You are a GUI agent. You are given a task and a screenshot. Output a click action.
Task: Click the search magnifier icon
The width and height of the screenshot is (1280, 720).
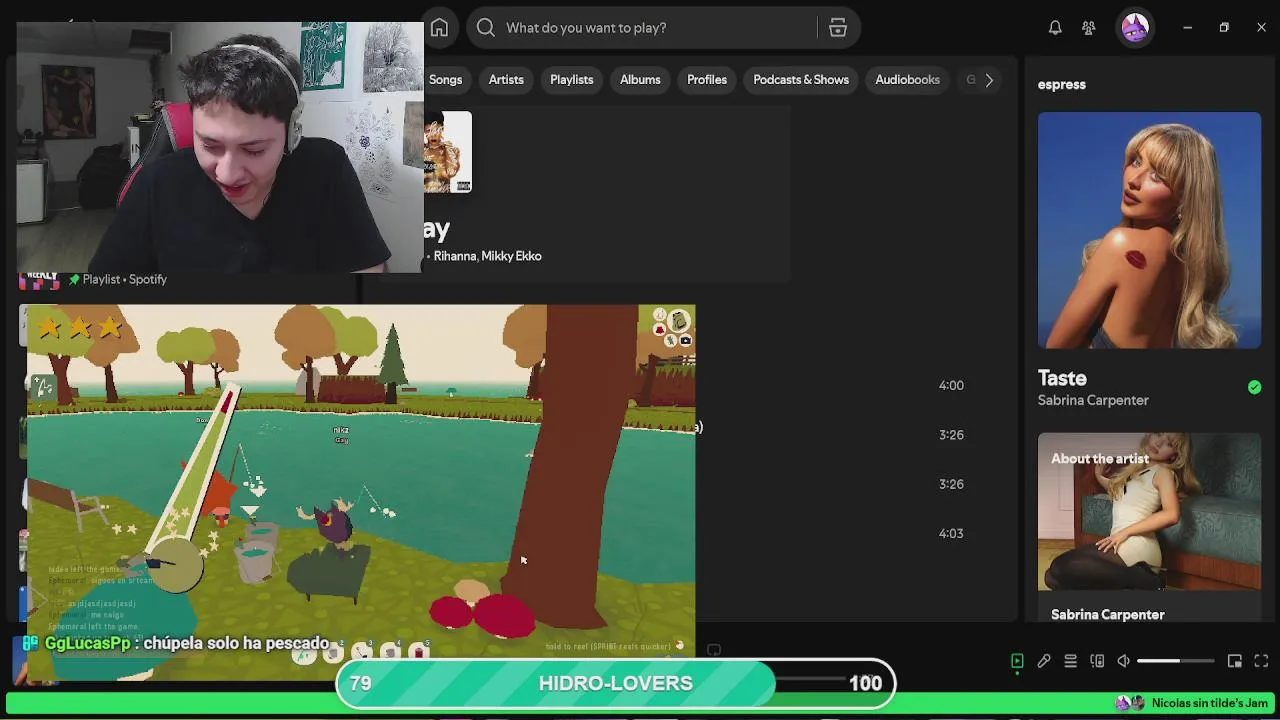tap(486, 28)
